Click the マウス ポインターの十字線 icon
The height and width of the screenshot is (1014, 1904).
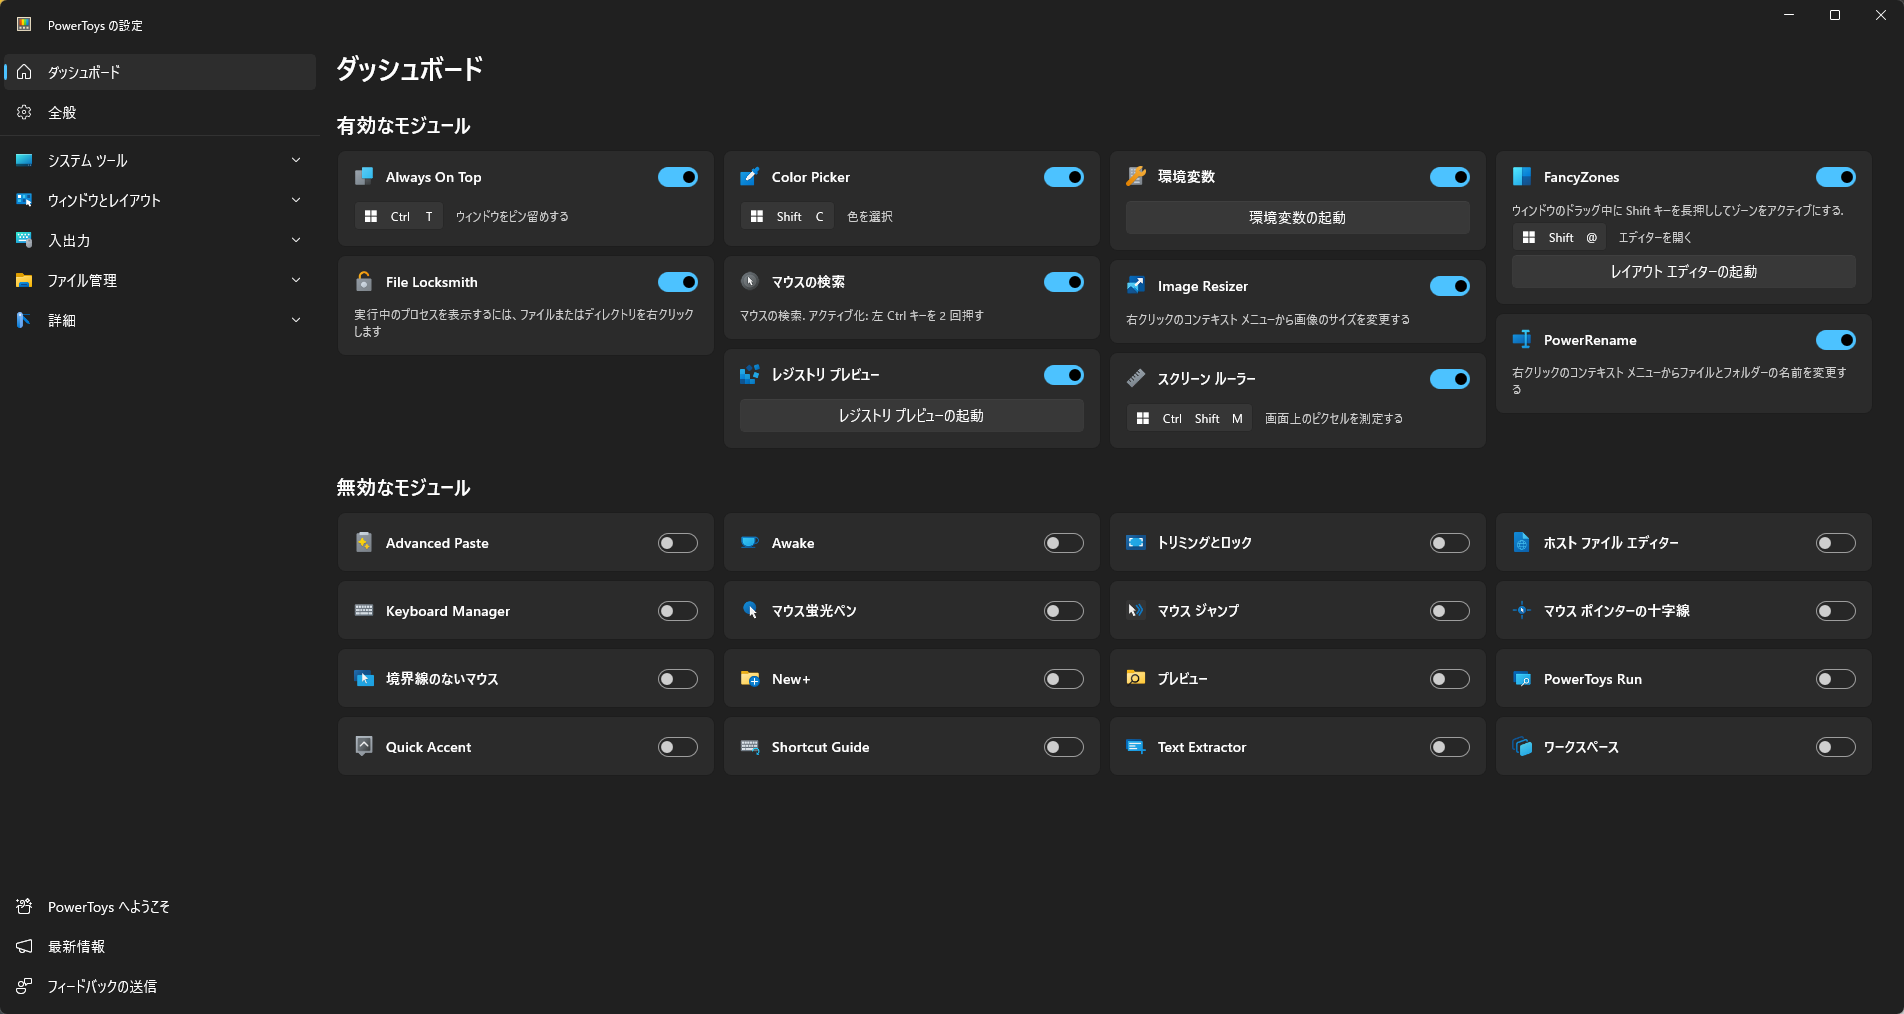[1522, 611]
